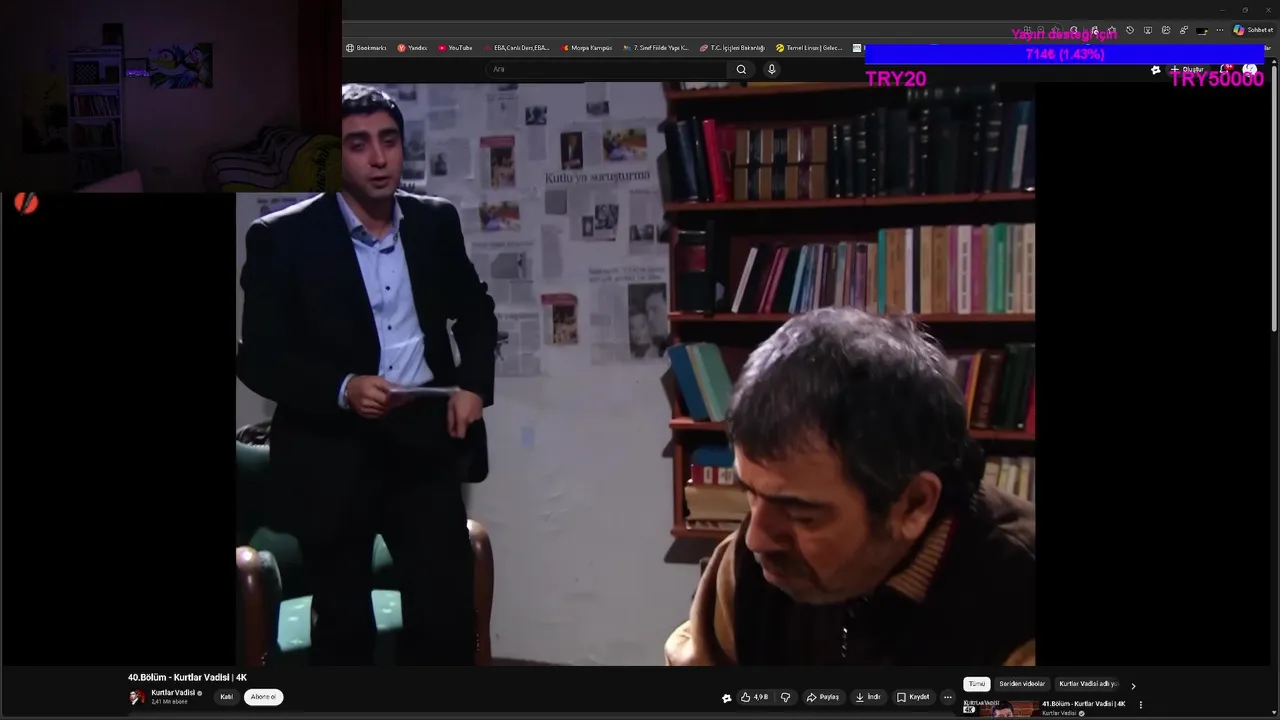Open the YouTube account avatar menu
The width and height of the screenshot is (1280, 720).
point(1250,70)
